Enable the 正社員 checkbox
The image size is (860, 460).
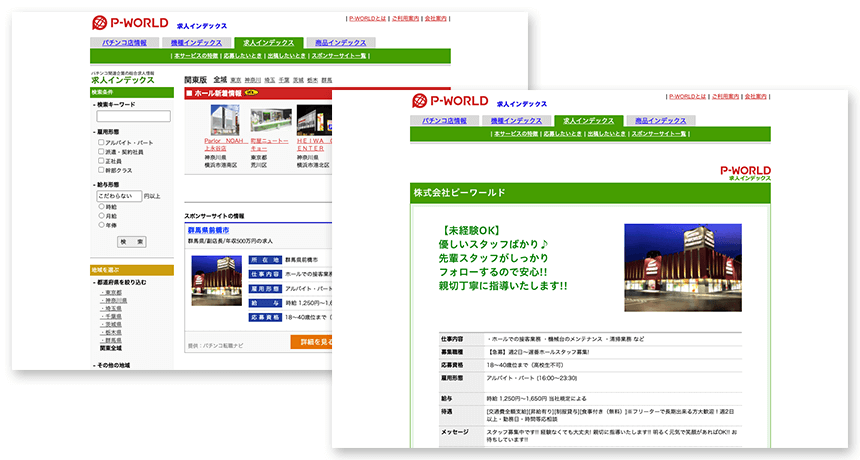101,160
